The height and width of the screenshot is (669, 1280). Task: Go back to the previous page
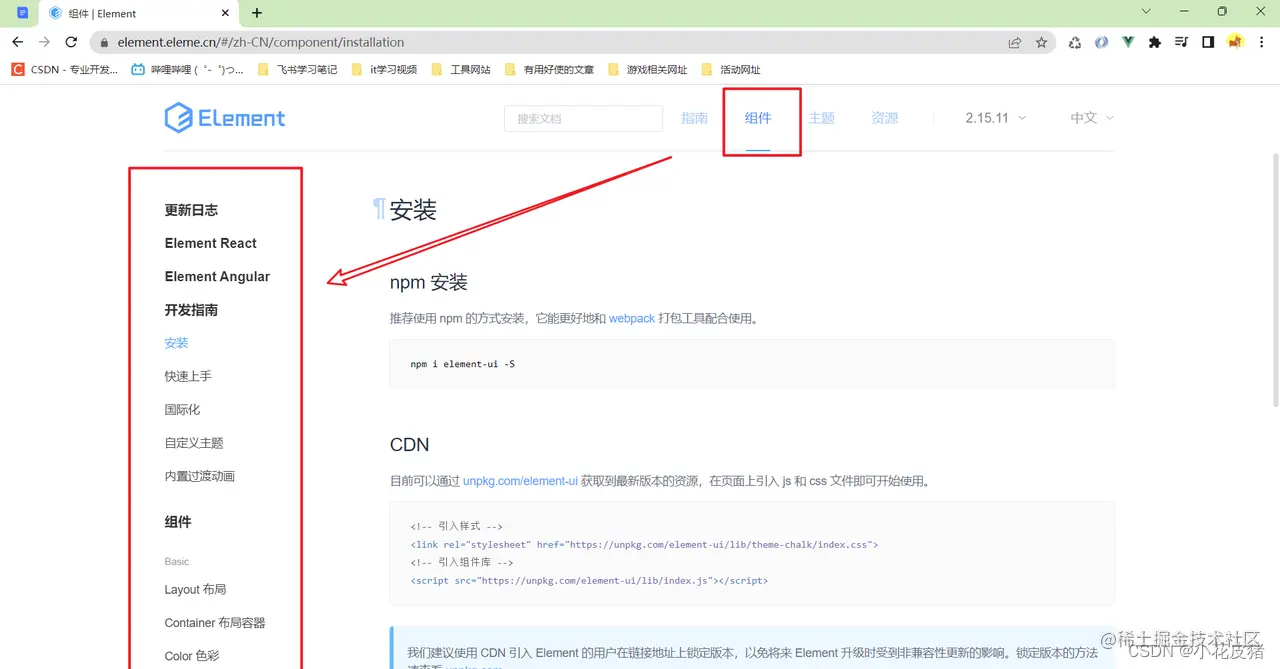coord(18,42)
